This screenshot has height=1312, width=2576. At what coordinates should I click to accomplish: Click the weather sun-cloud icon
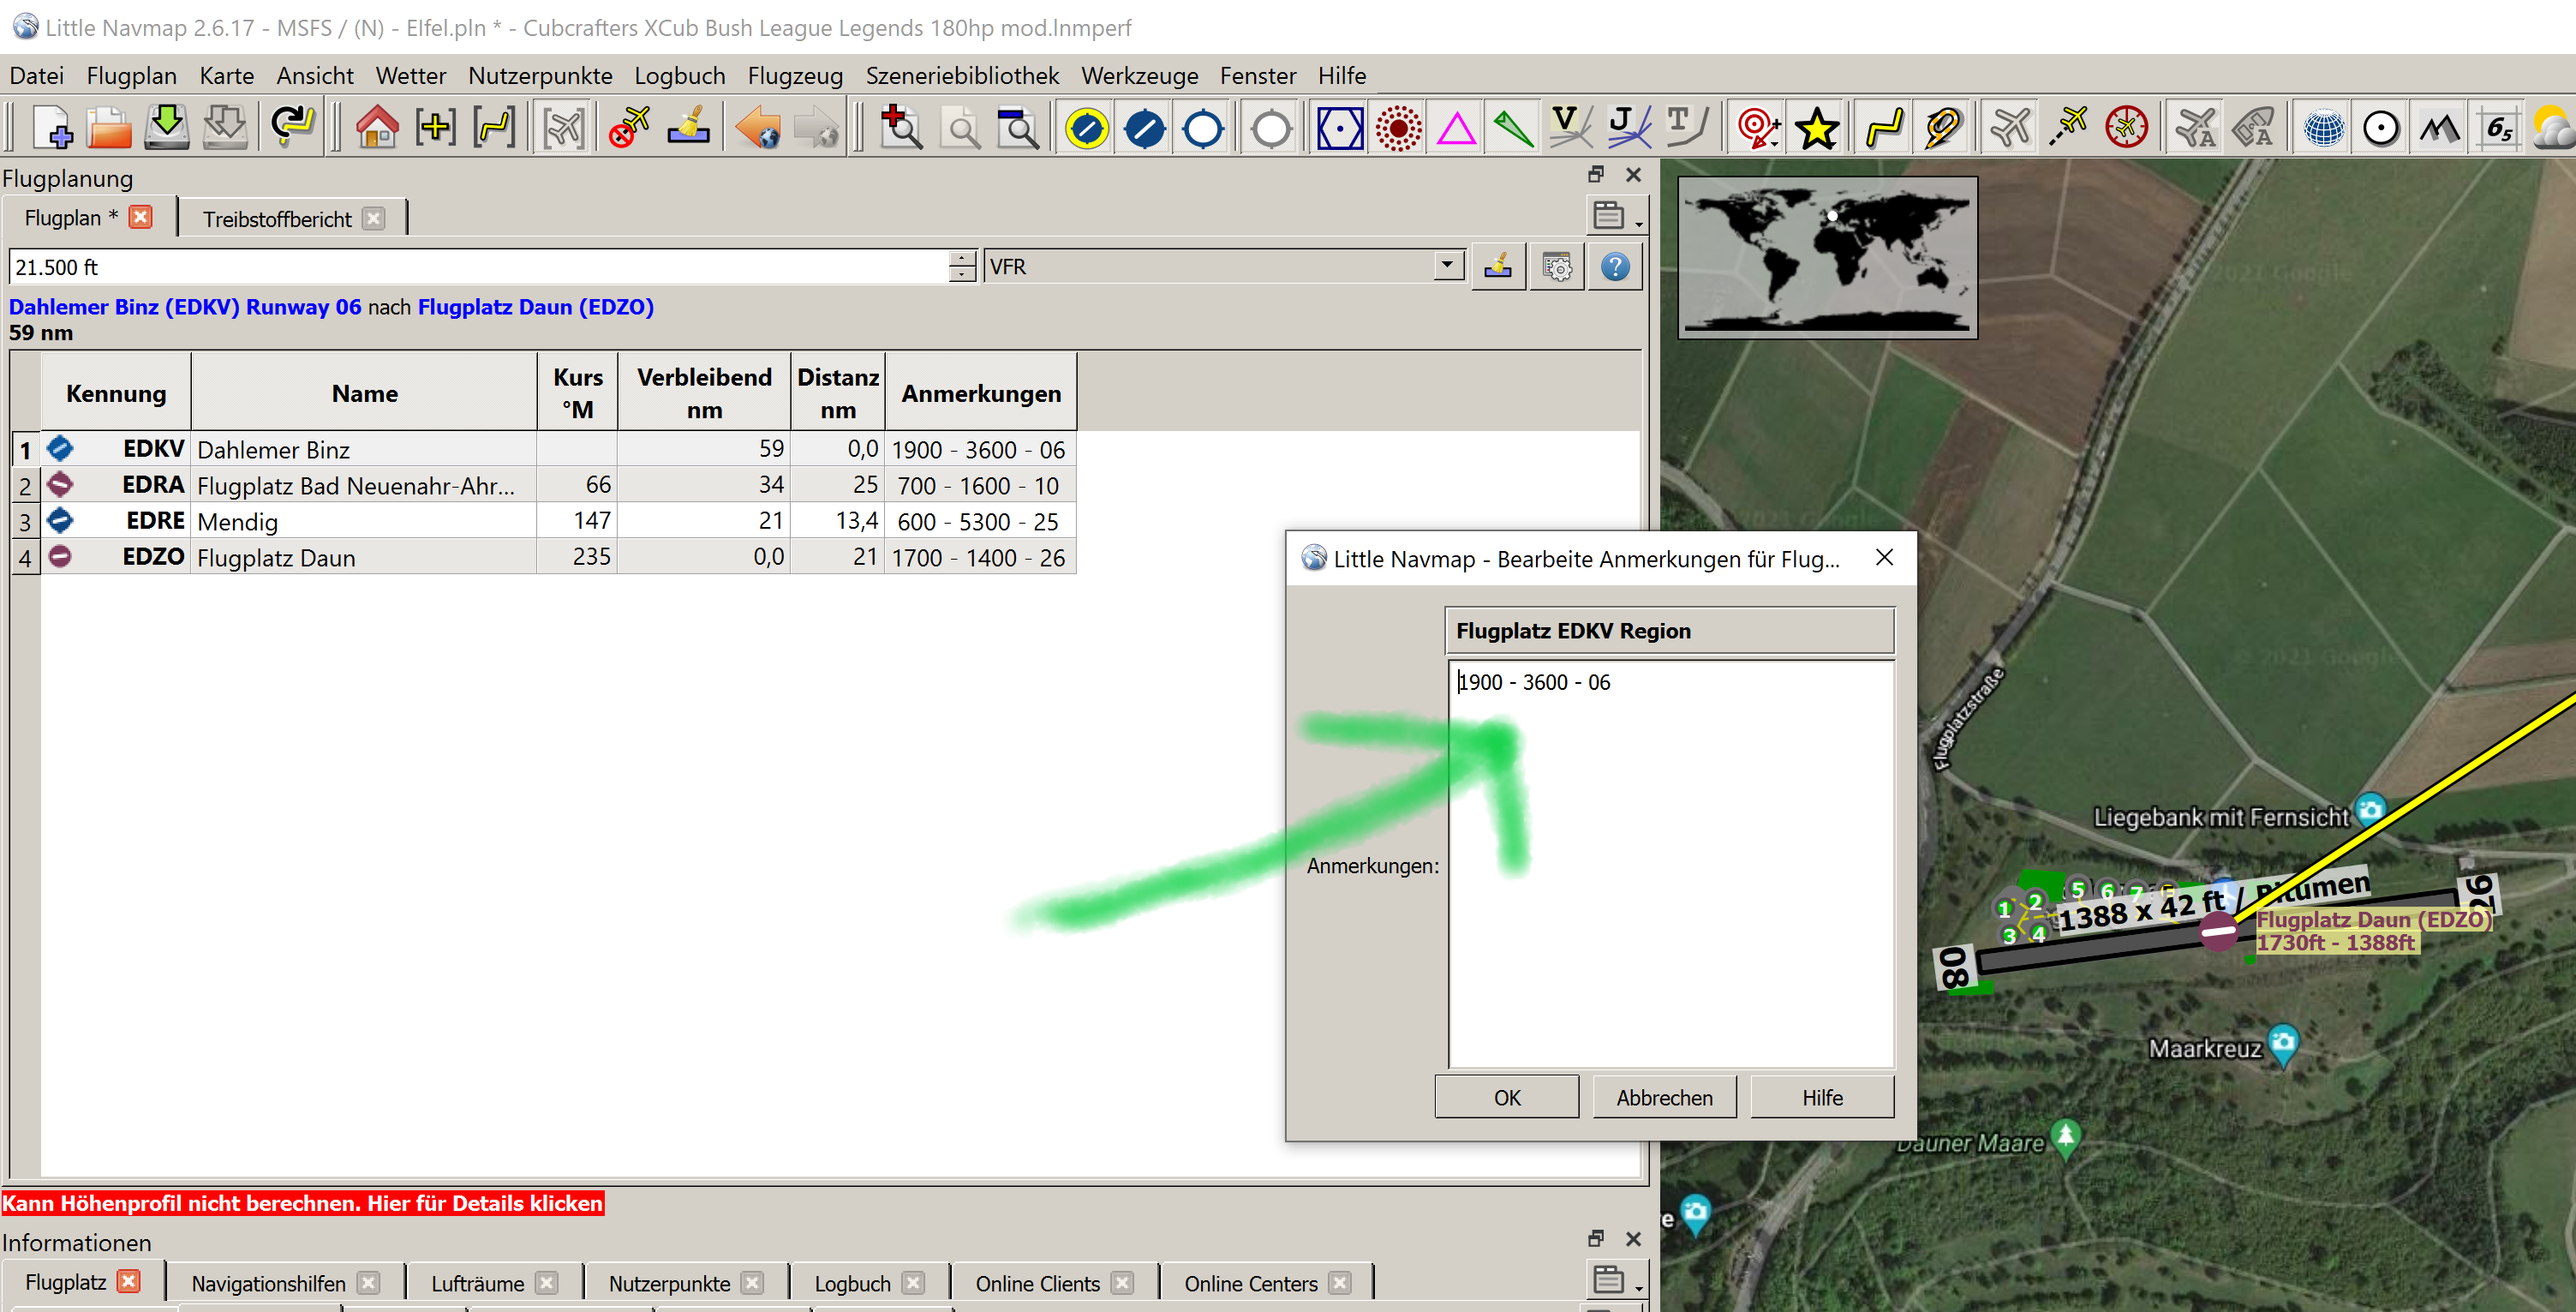(x=2554, y=128)
